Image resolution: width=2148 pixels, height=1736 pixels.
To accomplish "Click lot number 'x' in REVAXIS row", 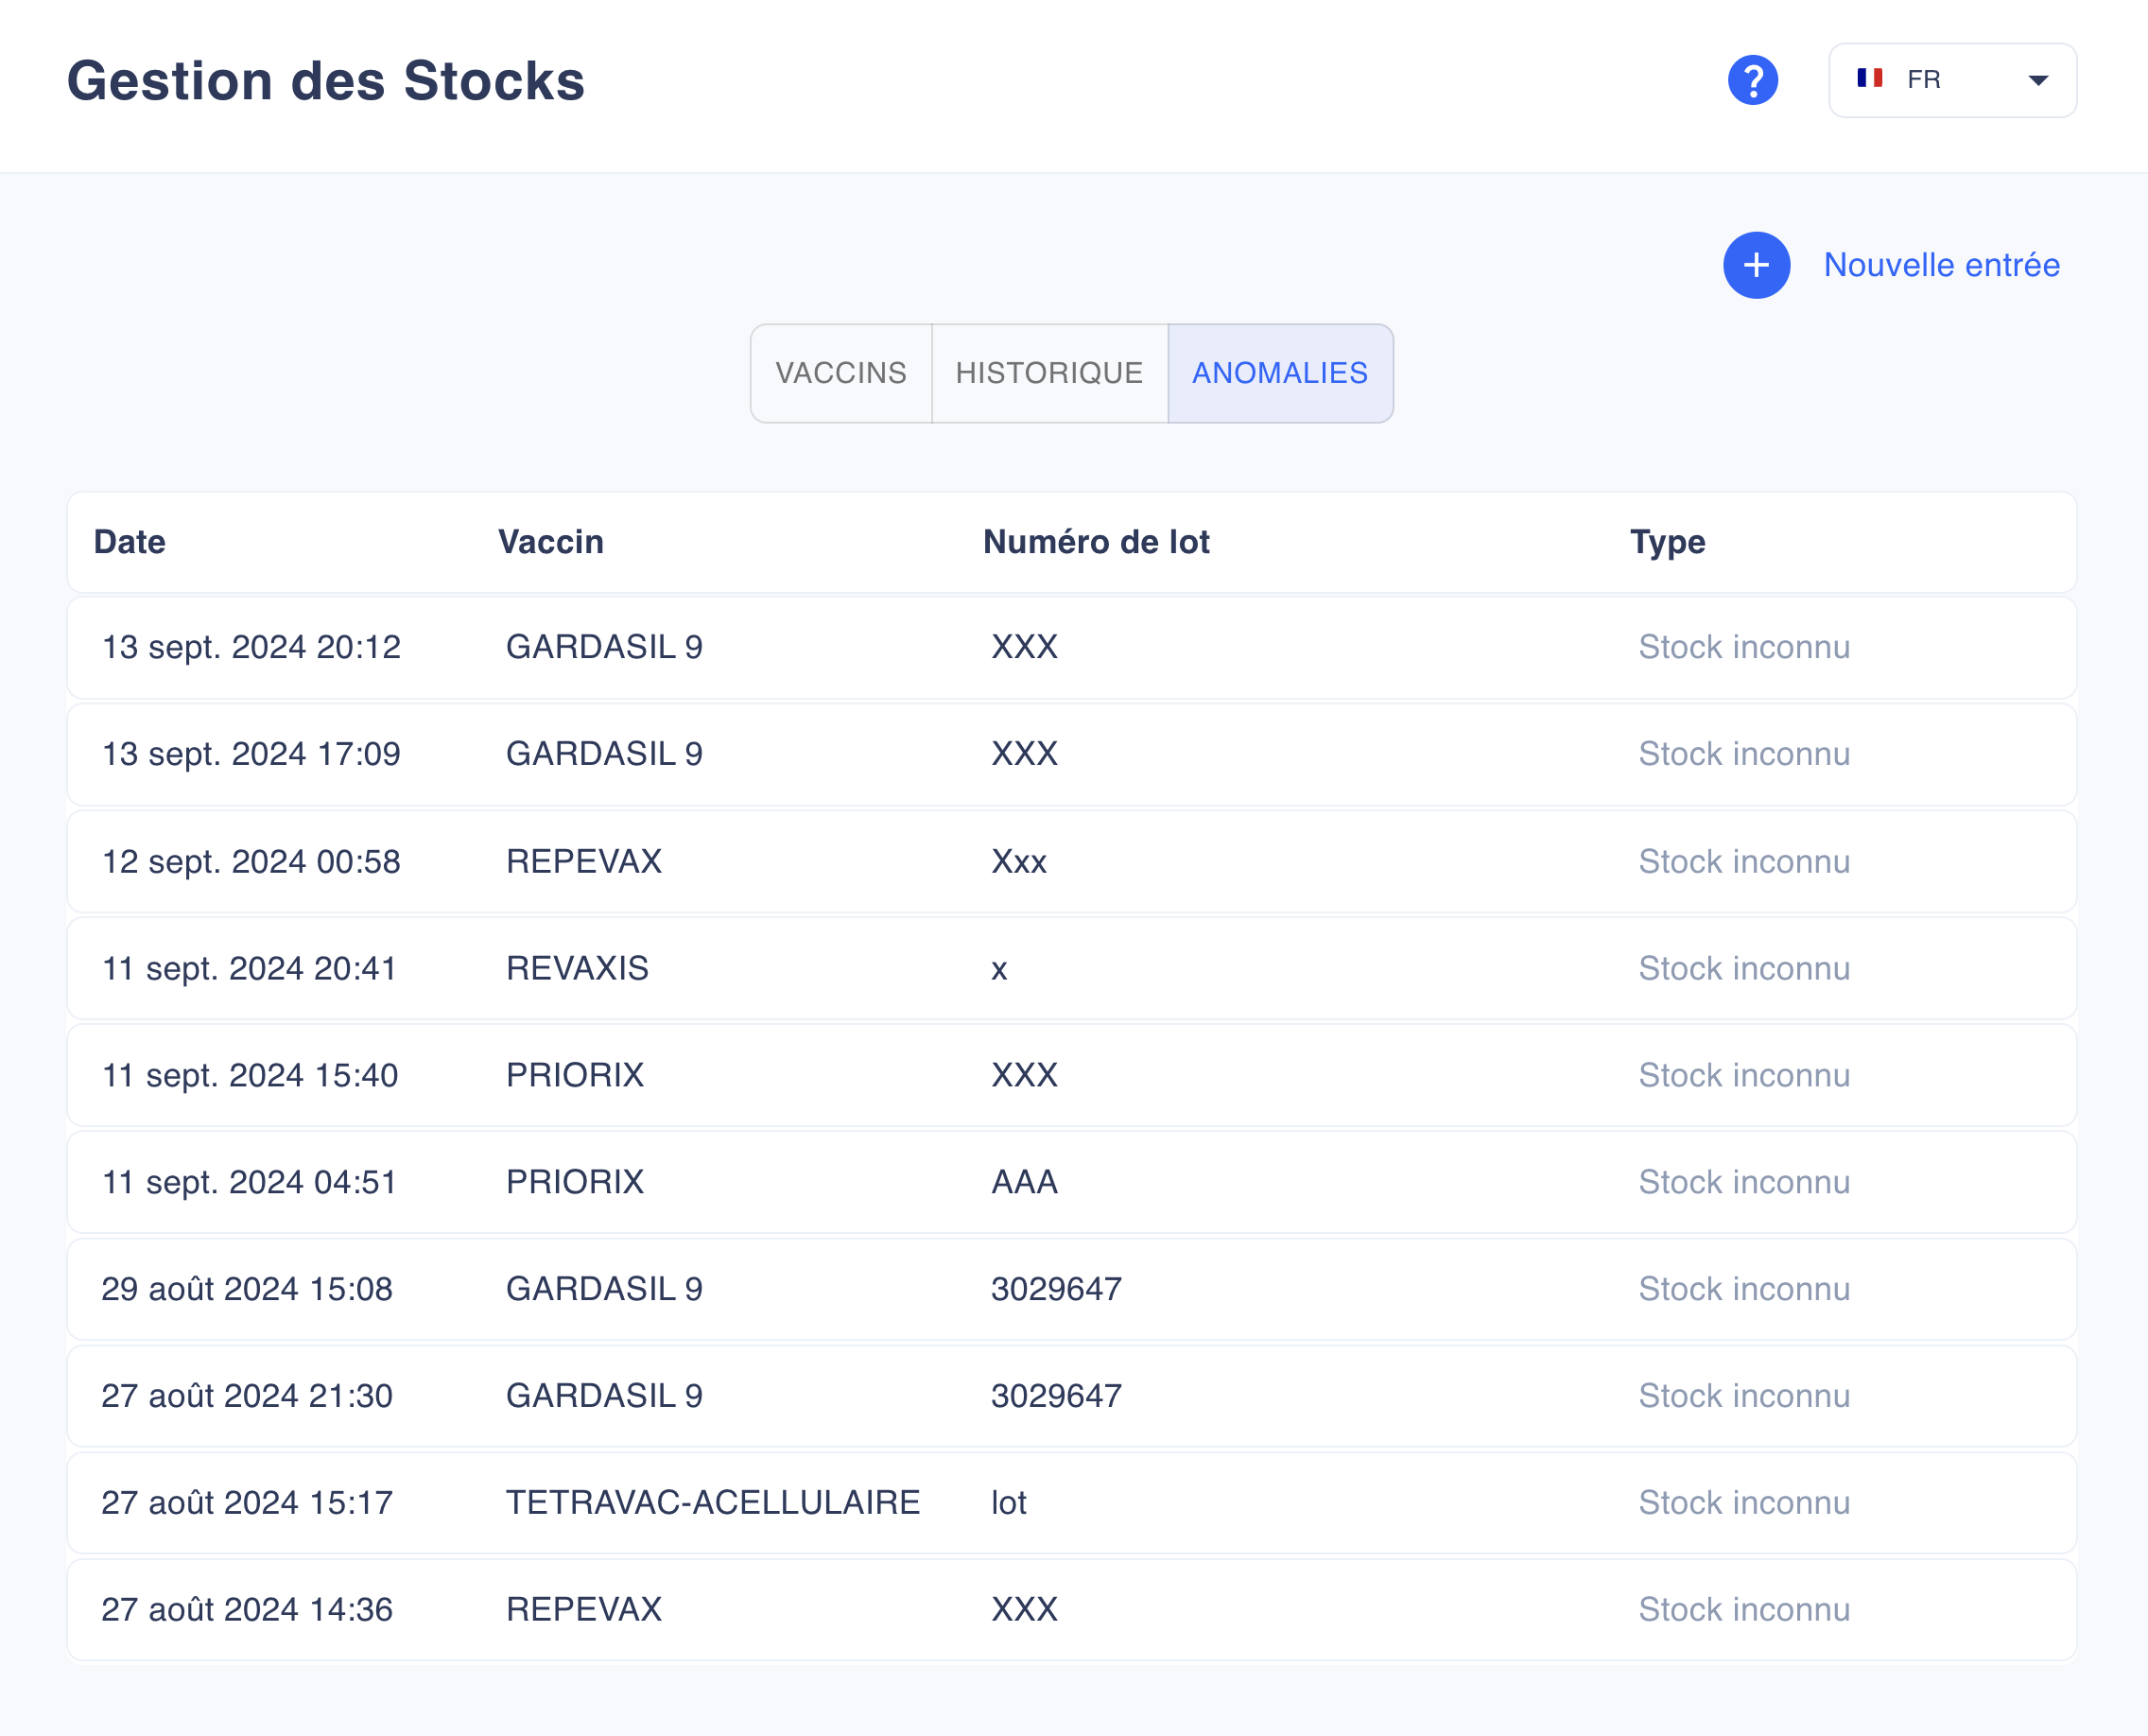I will click(x=999, y=970).
